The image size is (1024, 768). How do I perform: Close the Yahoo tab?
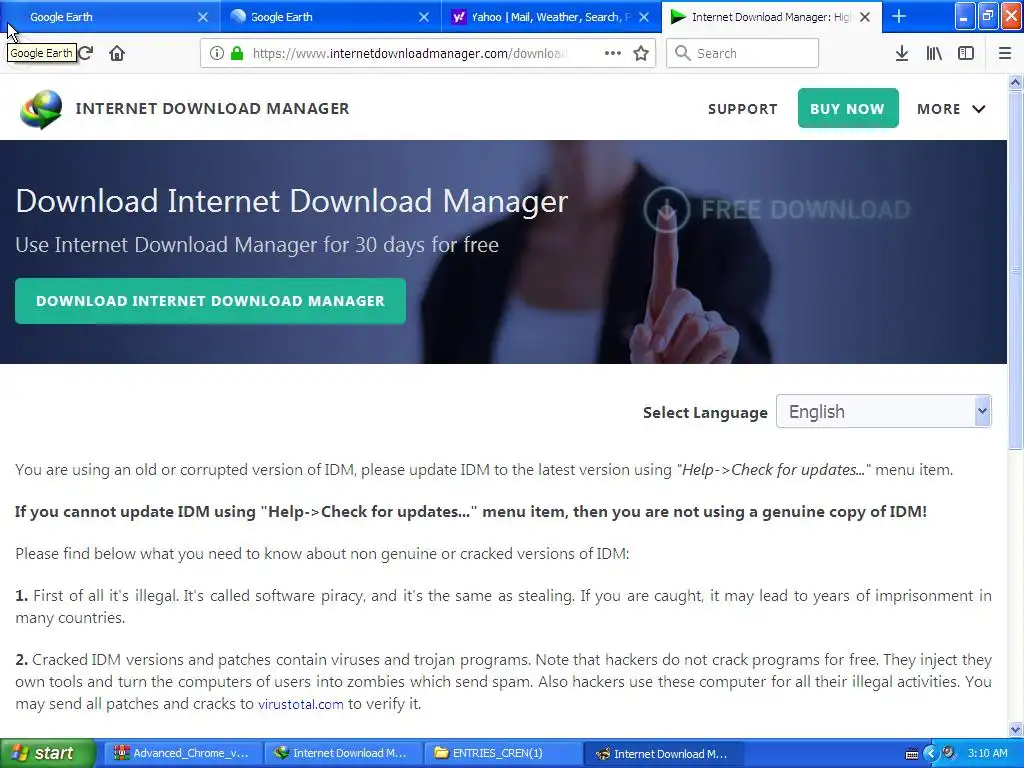pos(644,17)
